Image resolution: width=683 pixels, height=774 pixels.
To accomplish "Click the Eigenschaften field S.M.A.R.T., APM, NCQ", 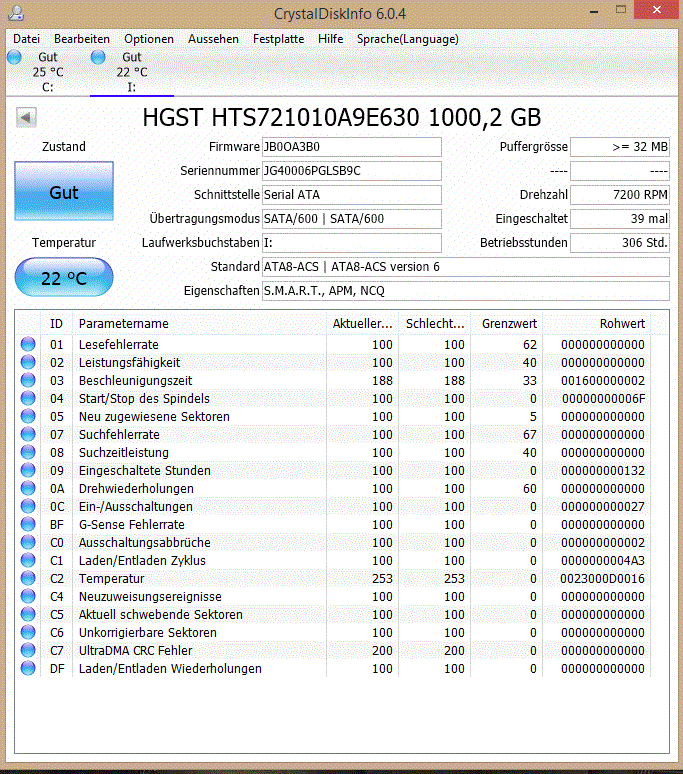I will tap(465, 291).
